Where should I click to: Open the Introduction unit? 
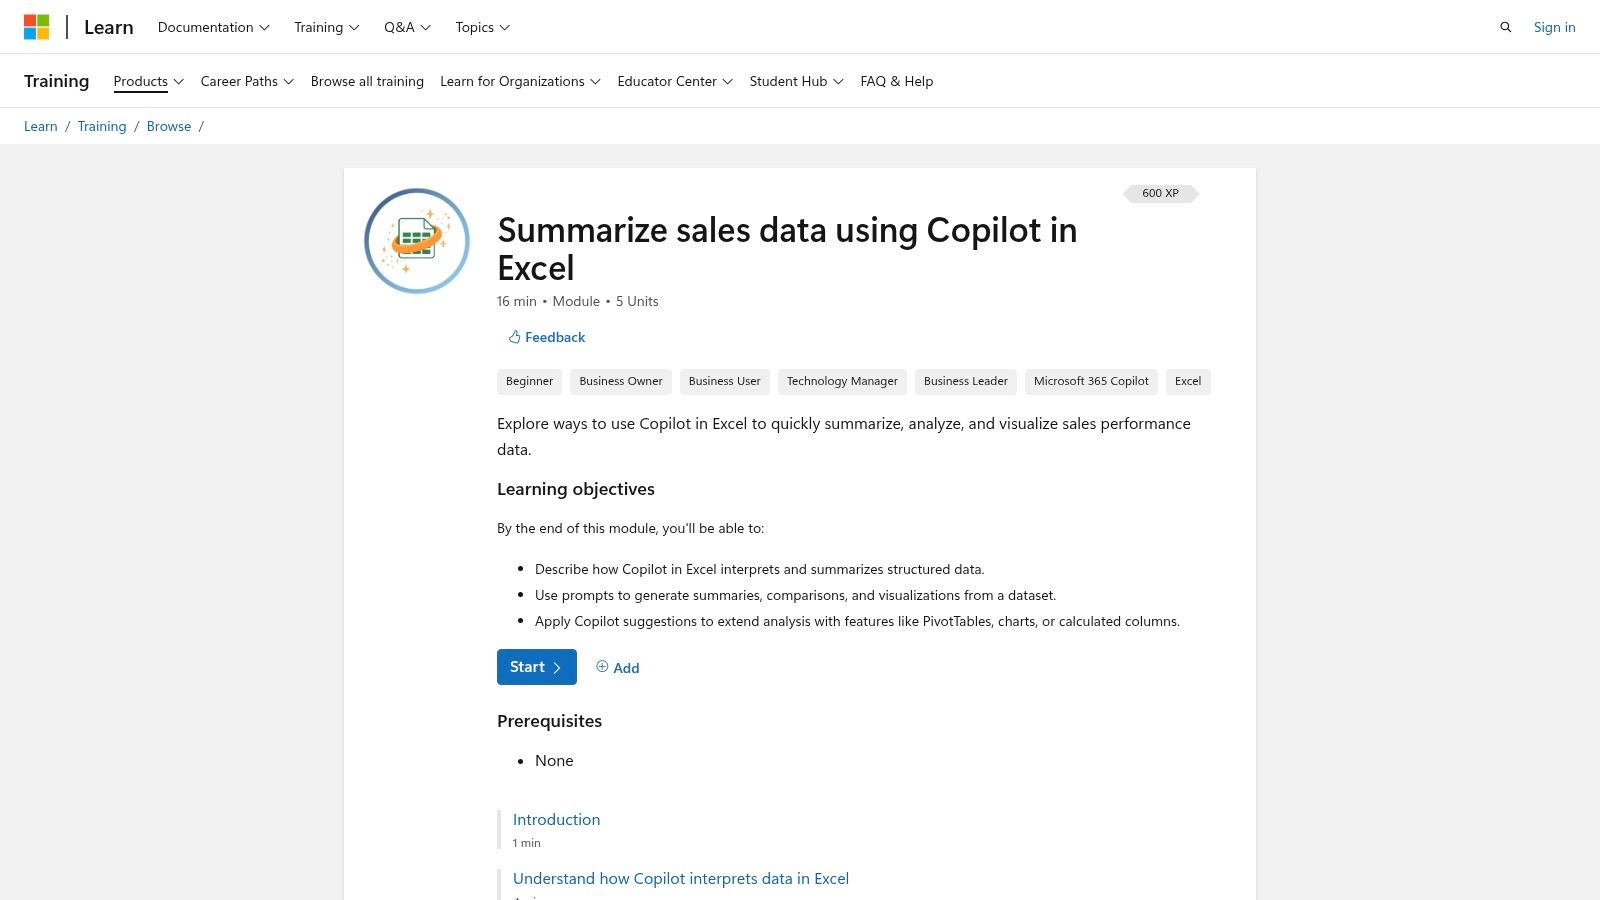coord(556,819)
